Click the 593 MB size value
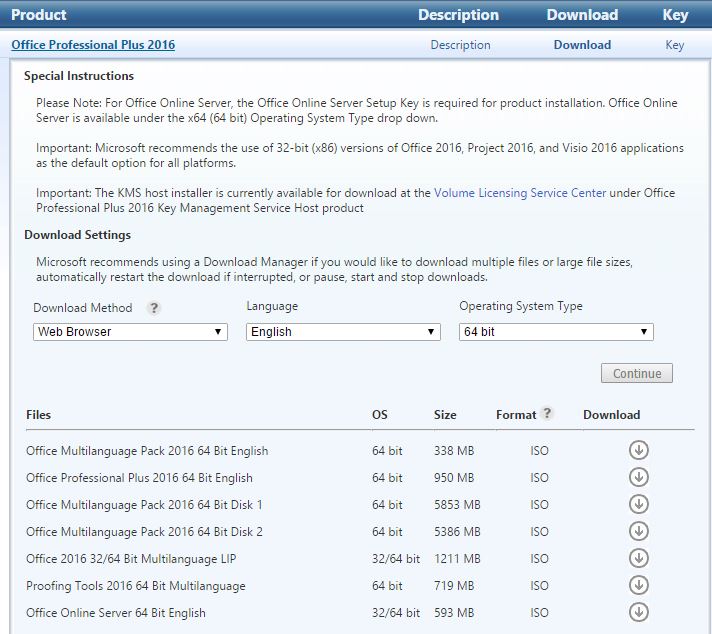Image resolution: width=712 pixels, height=634 pixels. pos(454,613)
